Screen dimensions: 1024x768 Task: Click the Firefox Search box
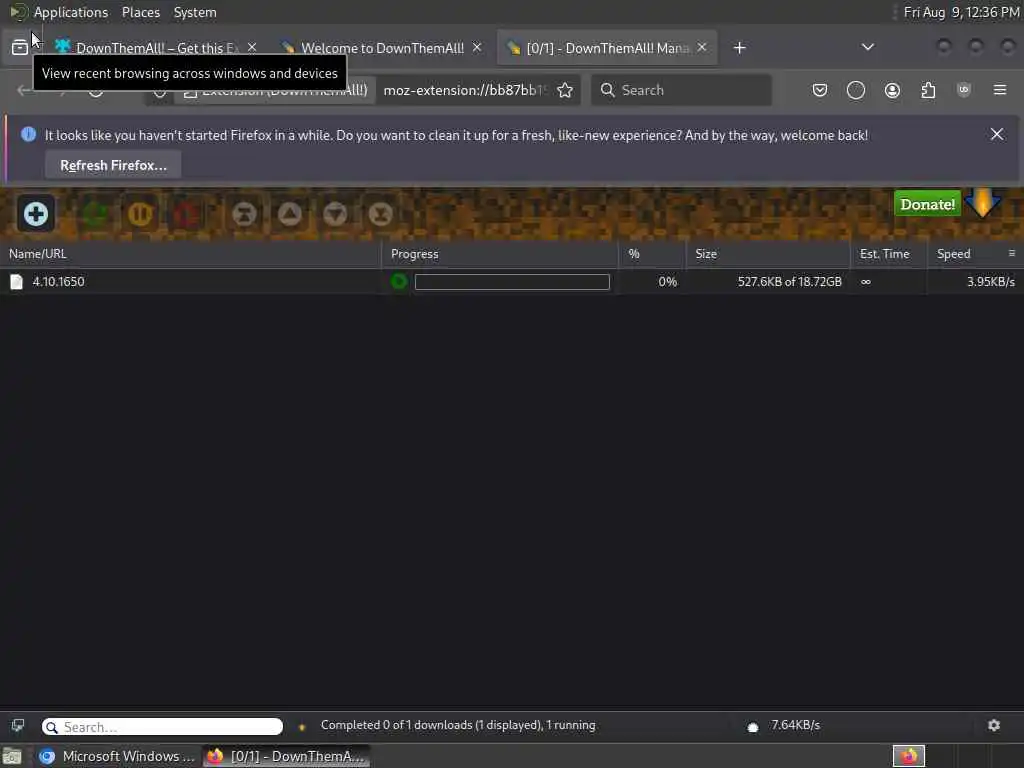tap(681, 90)
